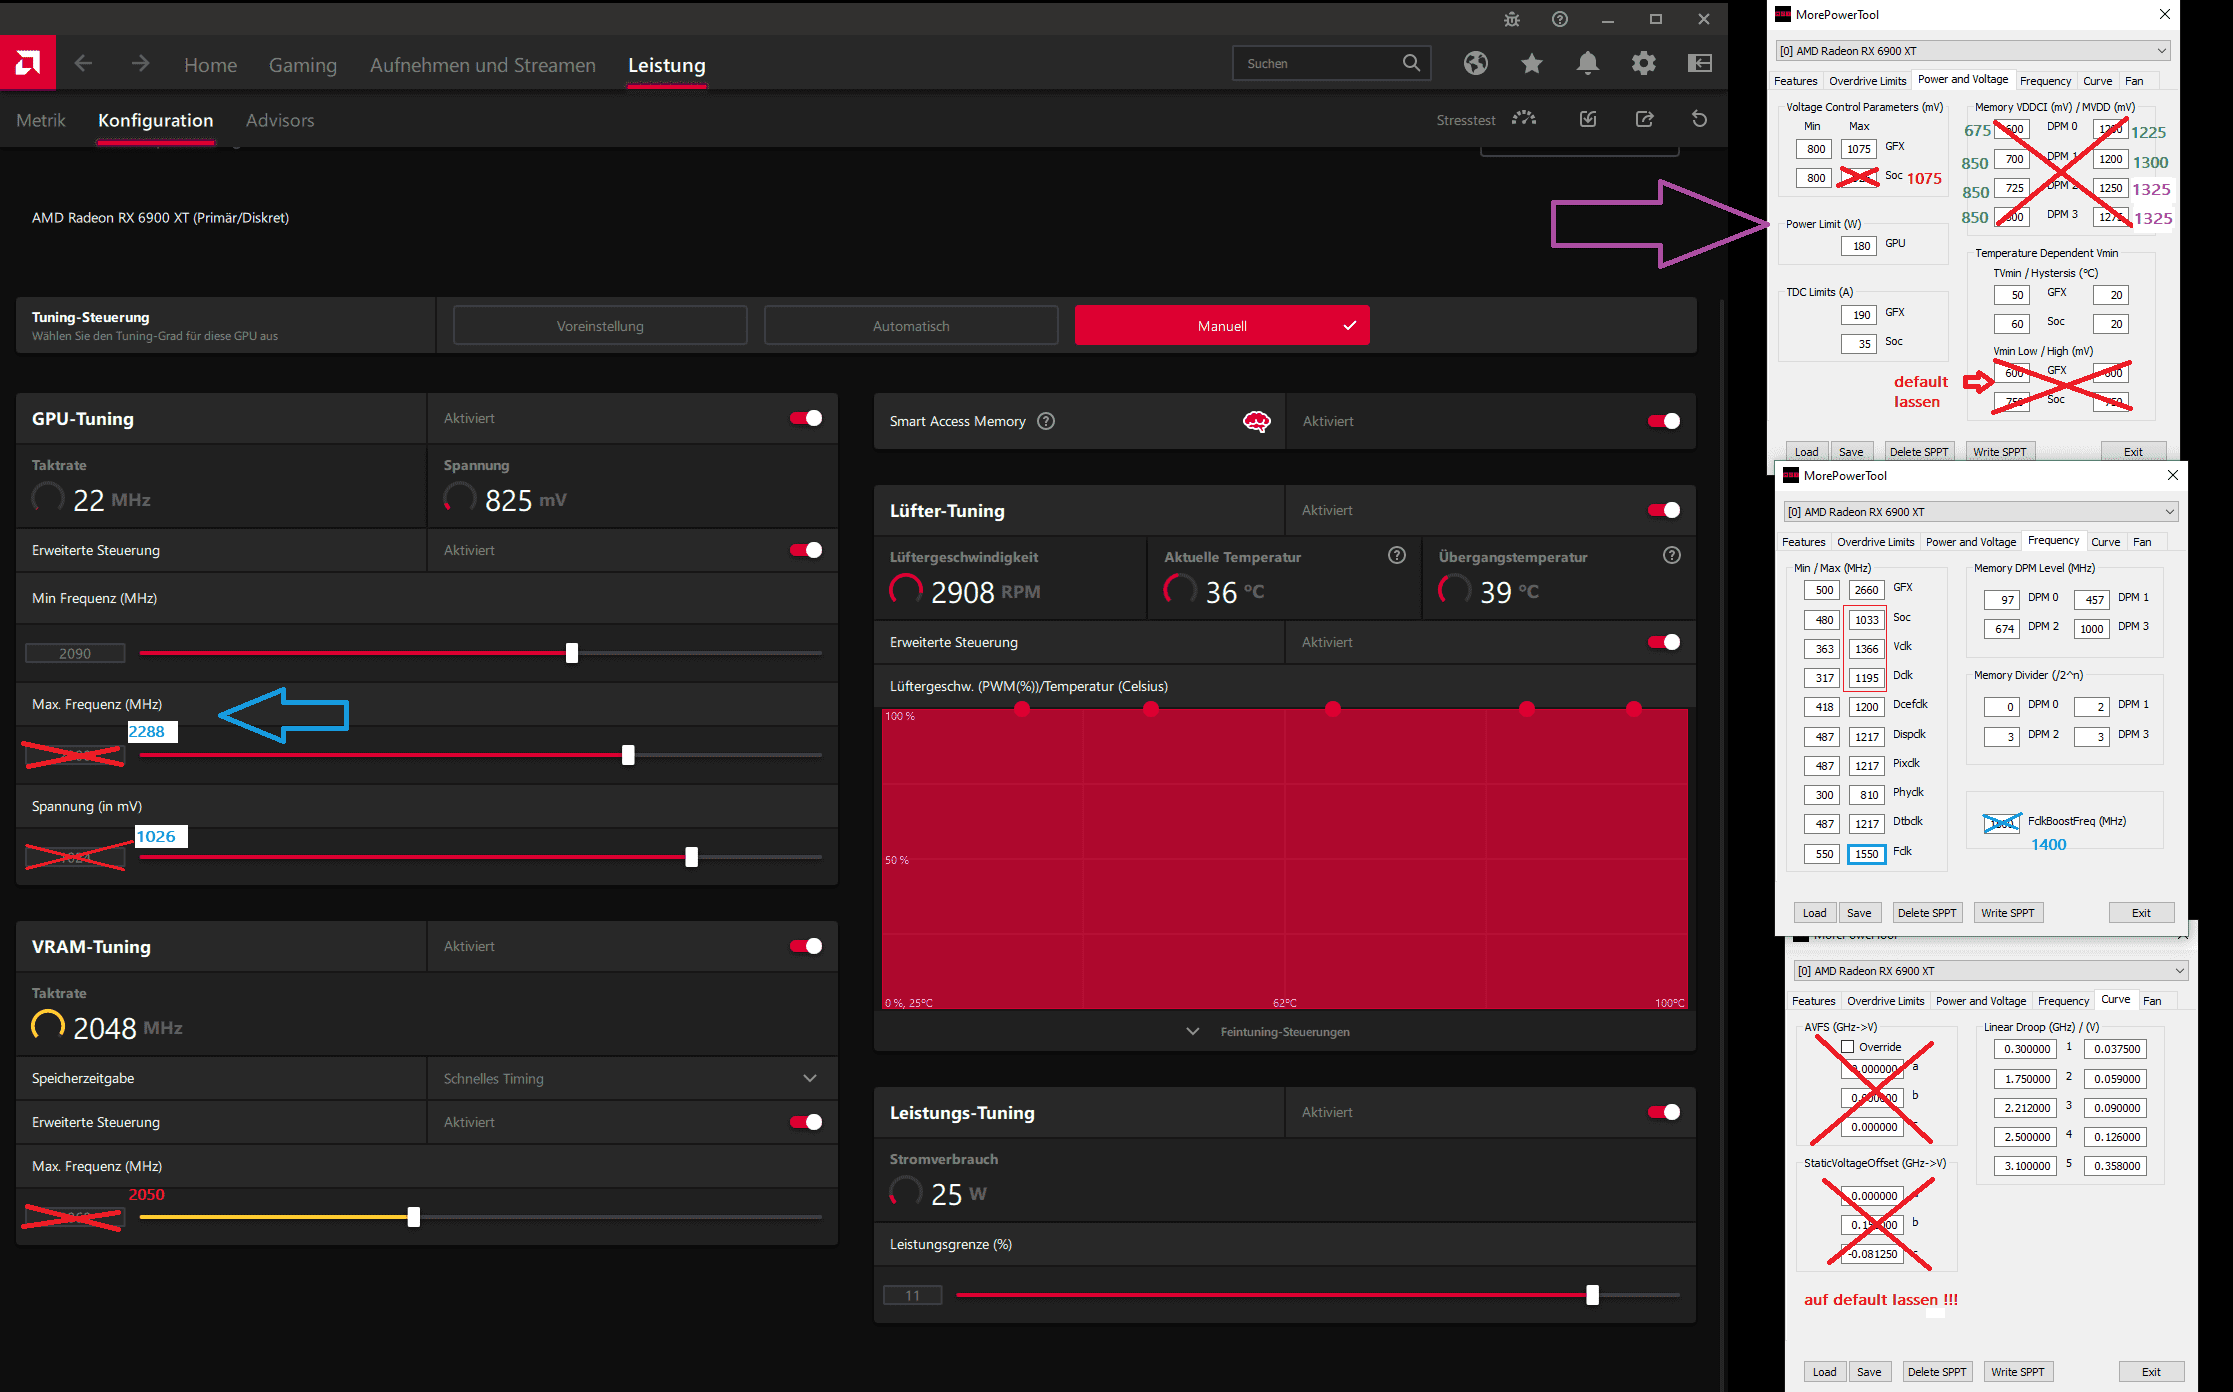Screen dimensions: 2233x1392
Task: Open Smart Access Memory help icon
Action: point(1046,421)
